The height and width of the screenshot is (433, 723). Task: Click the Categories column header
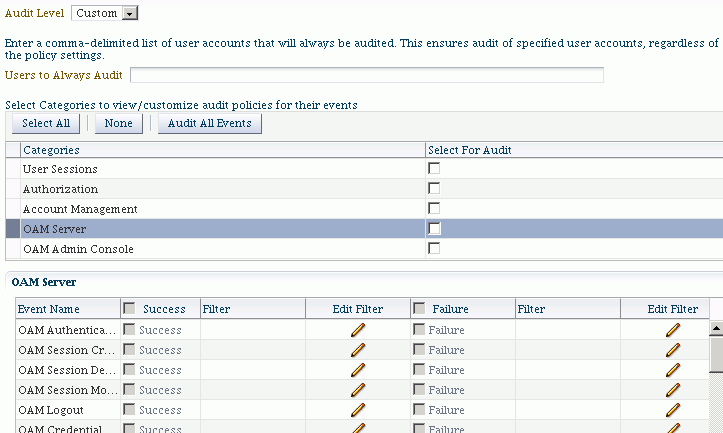(x=223, y=150)
